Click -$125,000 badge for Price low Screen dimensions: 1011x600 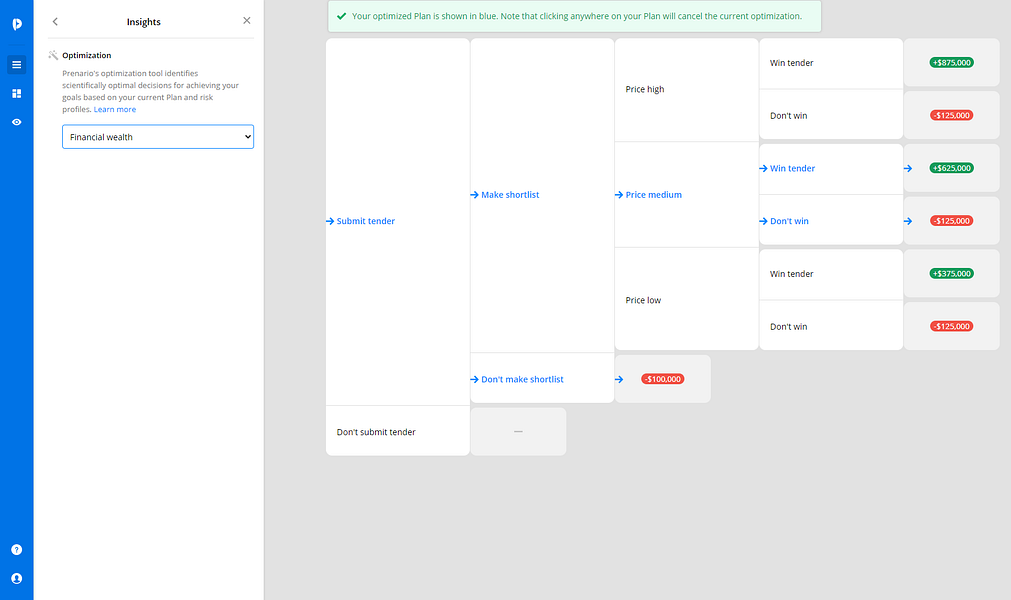click(x=952, y=327)
